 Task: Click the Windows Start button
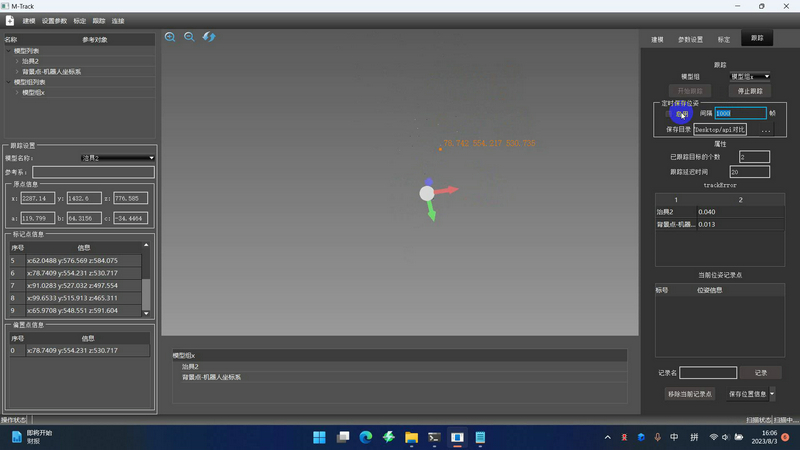pos(319,437)
